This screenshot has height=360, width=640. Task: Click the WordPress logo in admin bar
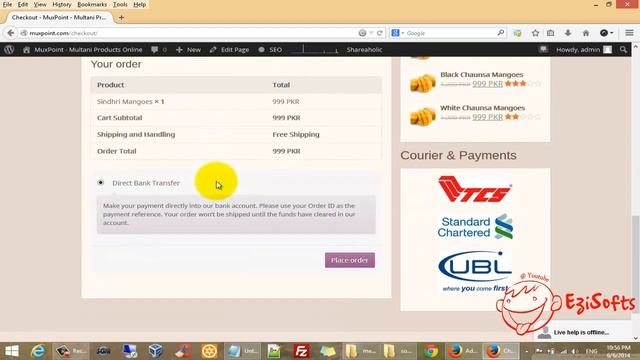[x=9, y=49]
